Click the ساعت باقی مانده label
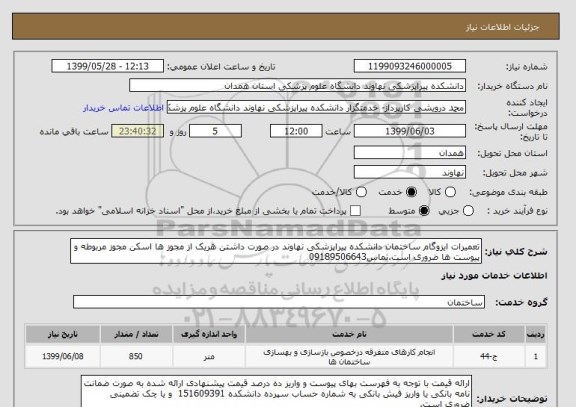This screenshot has height=407, width=576. [74, 132]
